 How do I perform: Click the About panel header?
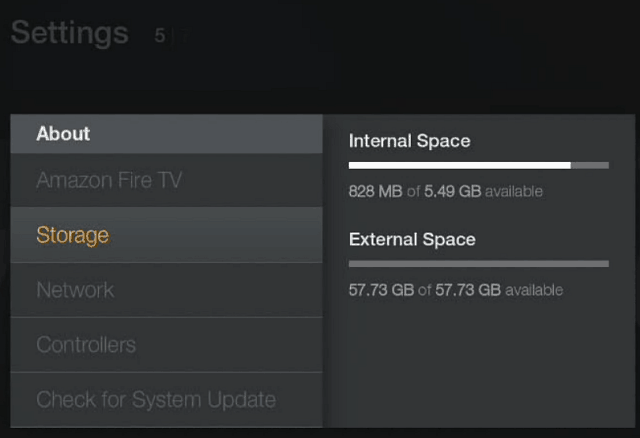(x=167, y=134)
